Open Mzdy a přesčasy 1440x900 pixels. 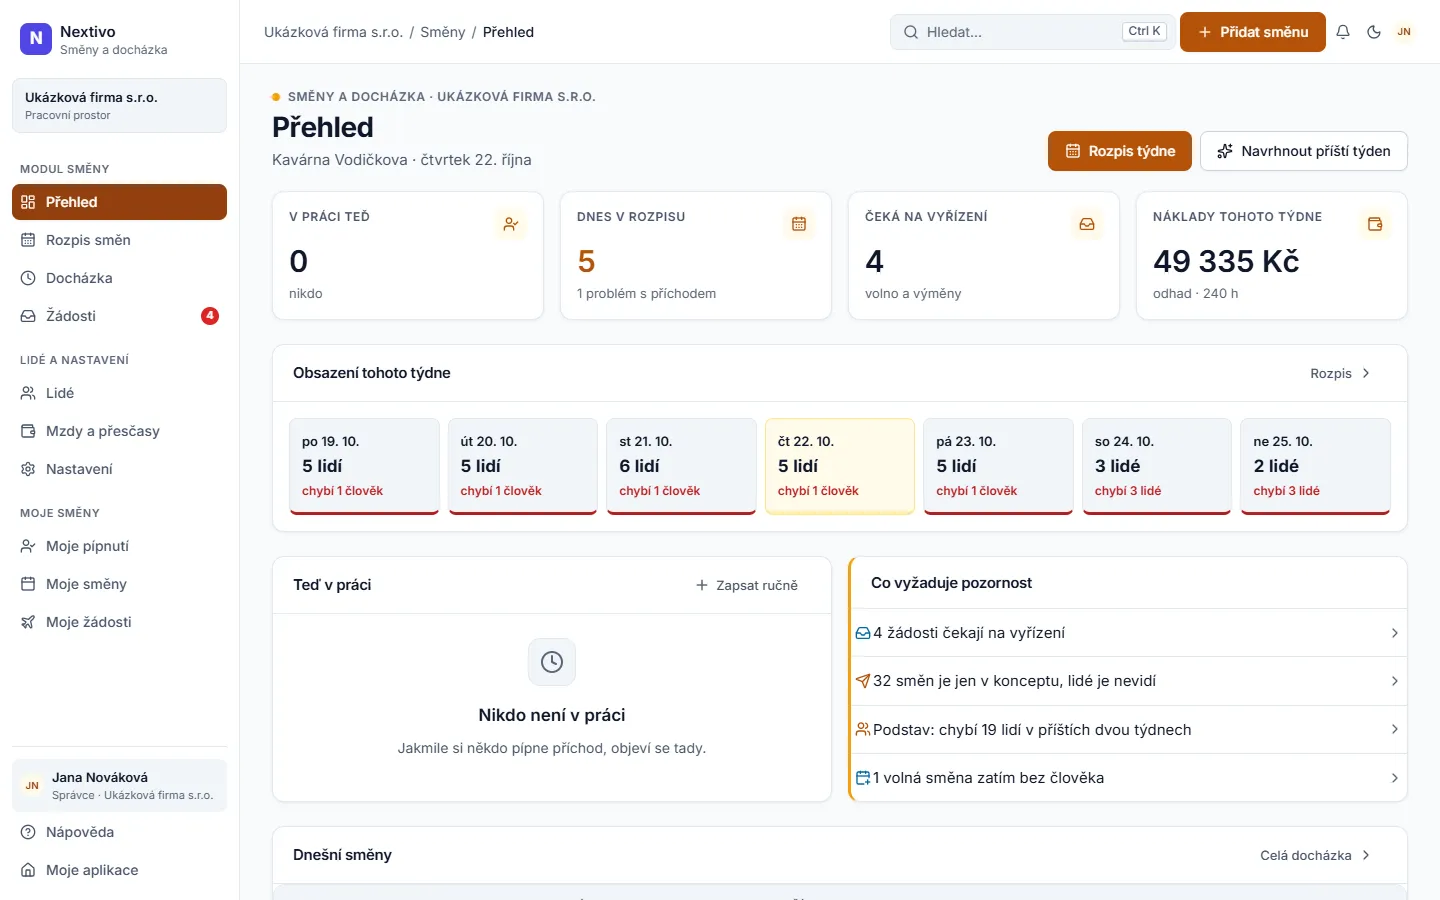pos(119,431)
